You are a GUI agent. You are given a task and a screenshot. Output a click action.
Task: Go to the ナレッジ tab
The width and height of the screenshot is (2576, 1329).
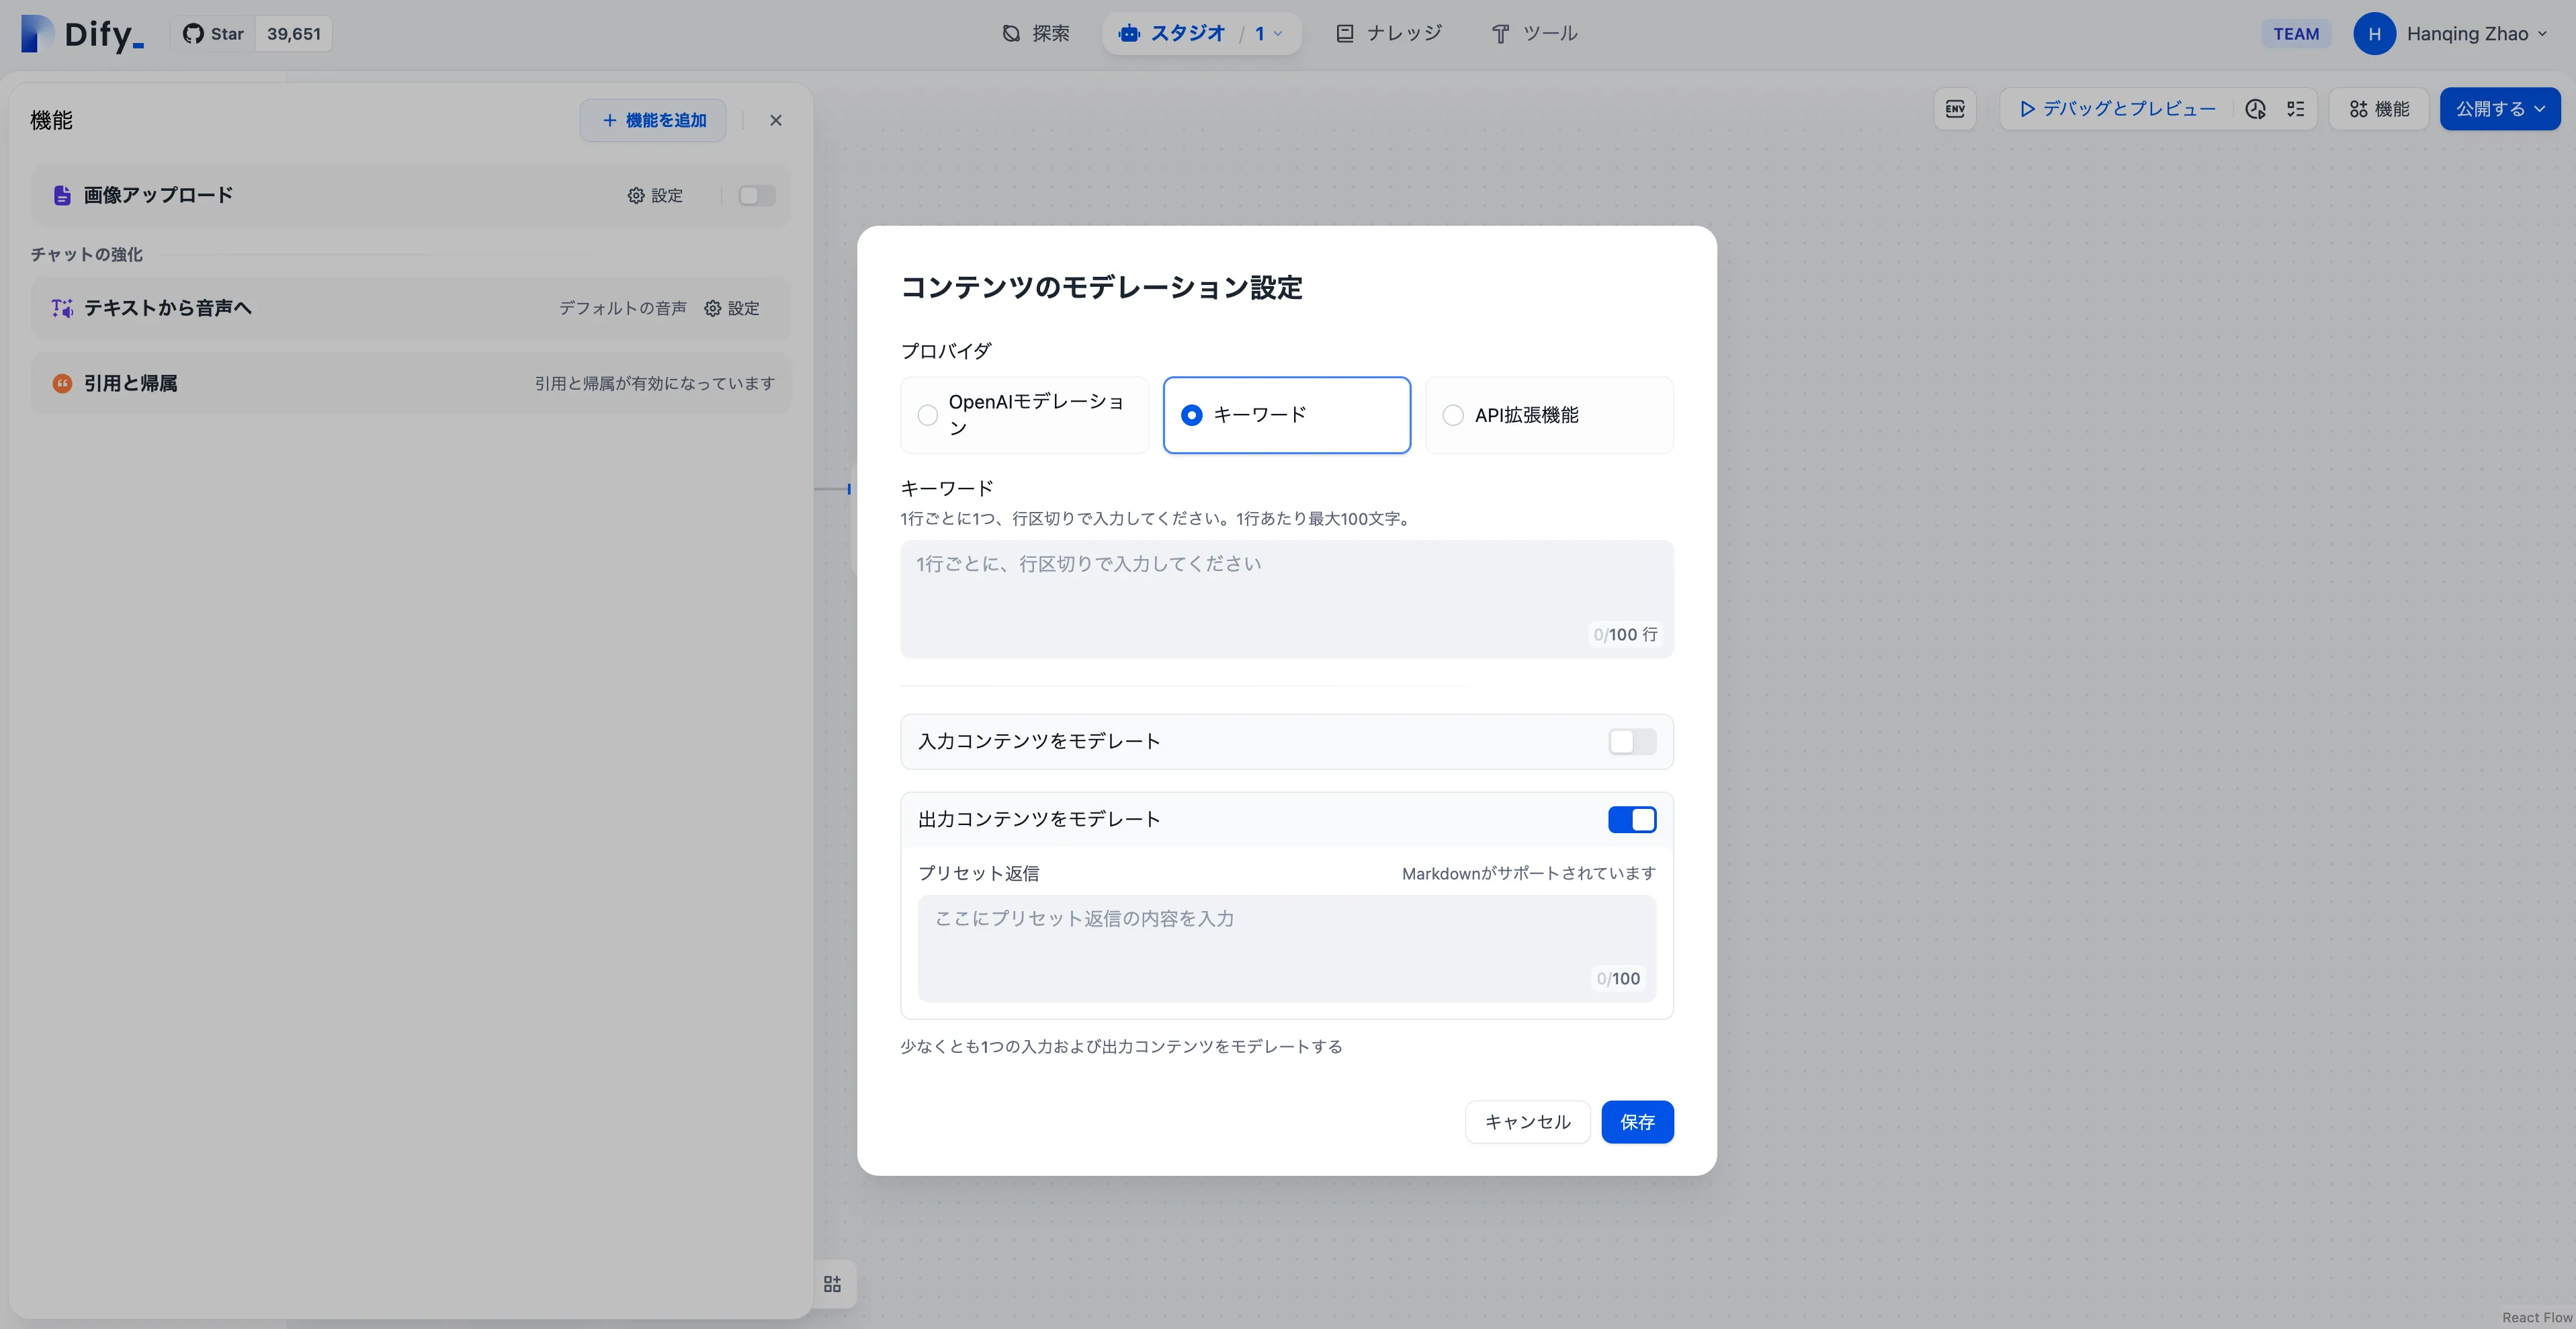point(1389,34)
